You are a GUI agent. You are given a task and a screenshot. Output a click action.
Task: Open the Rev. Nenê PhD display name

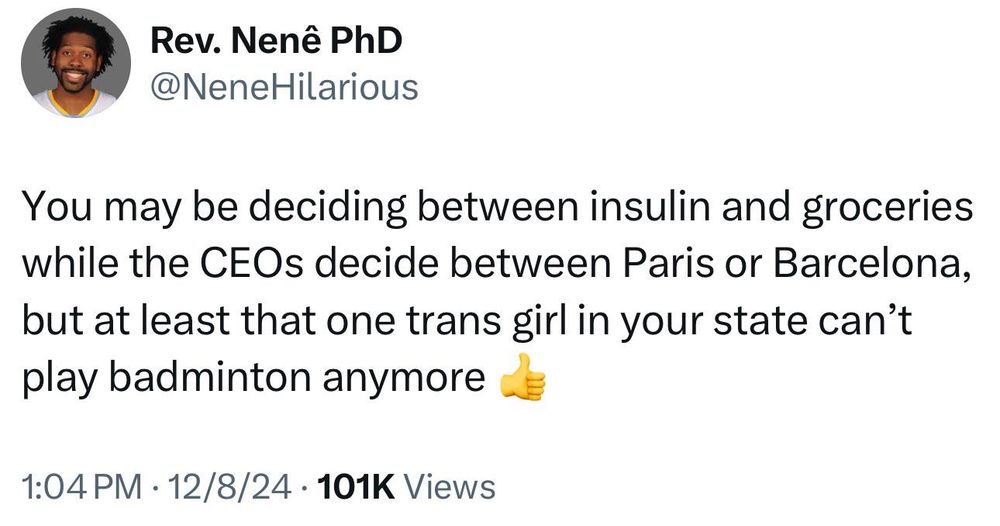(276, 41)
